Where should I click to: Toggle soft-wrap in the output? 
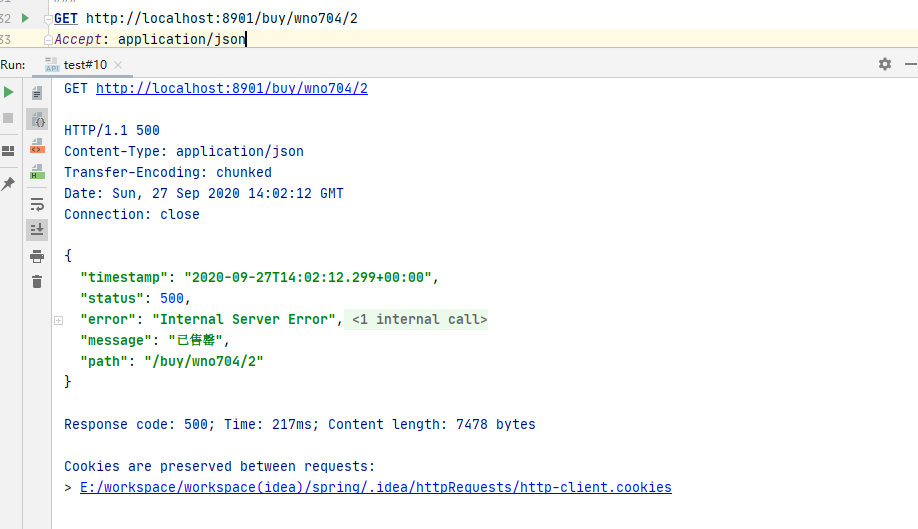pos(37,204)
